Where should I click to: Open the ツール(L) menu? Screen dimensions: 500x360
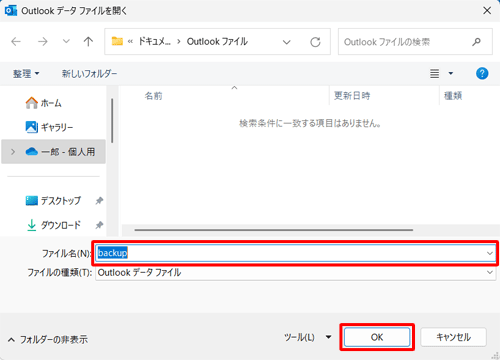point(307,337)
